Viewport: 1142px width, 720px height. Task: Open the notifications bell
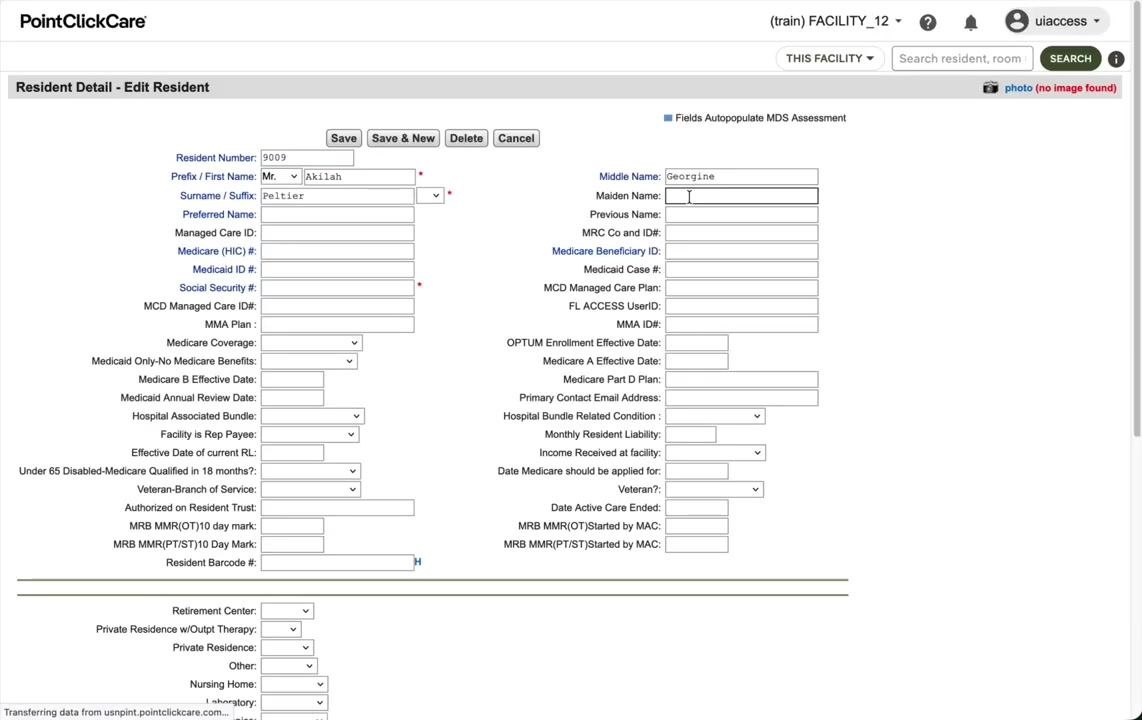click(970, 23)
